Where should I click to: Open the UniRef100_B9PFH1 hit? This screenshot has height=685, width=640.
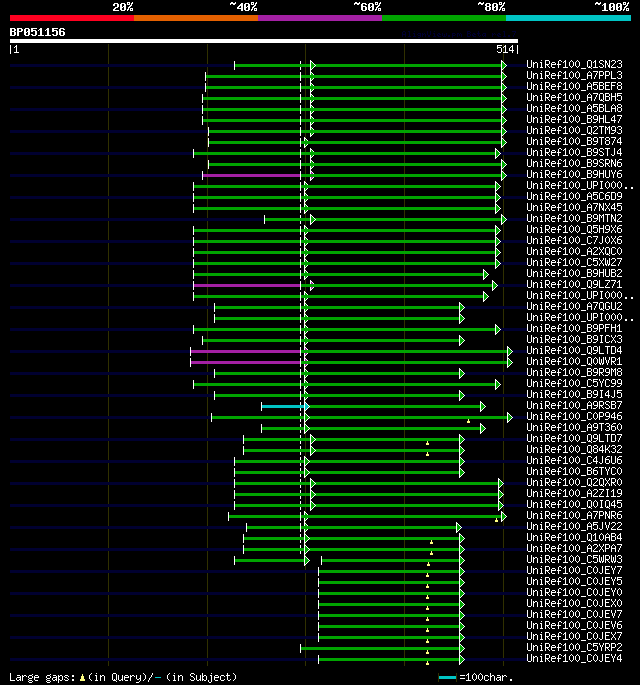pos(574,328)
